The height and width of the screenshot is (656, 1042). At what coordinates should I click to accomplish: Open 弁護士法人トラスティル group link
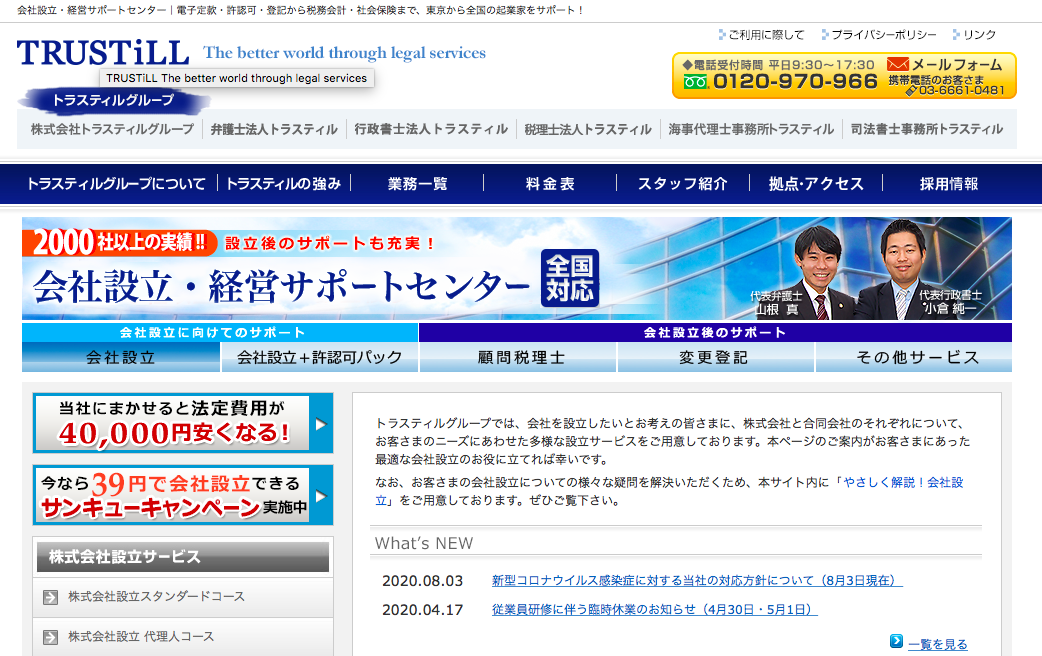click(274, 129)
